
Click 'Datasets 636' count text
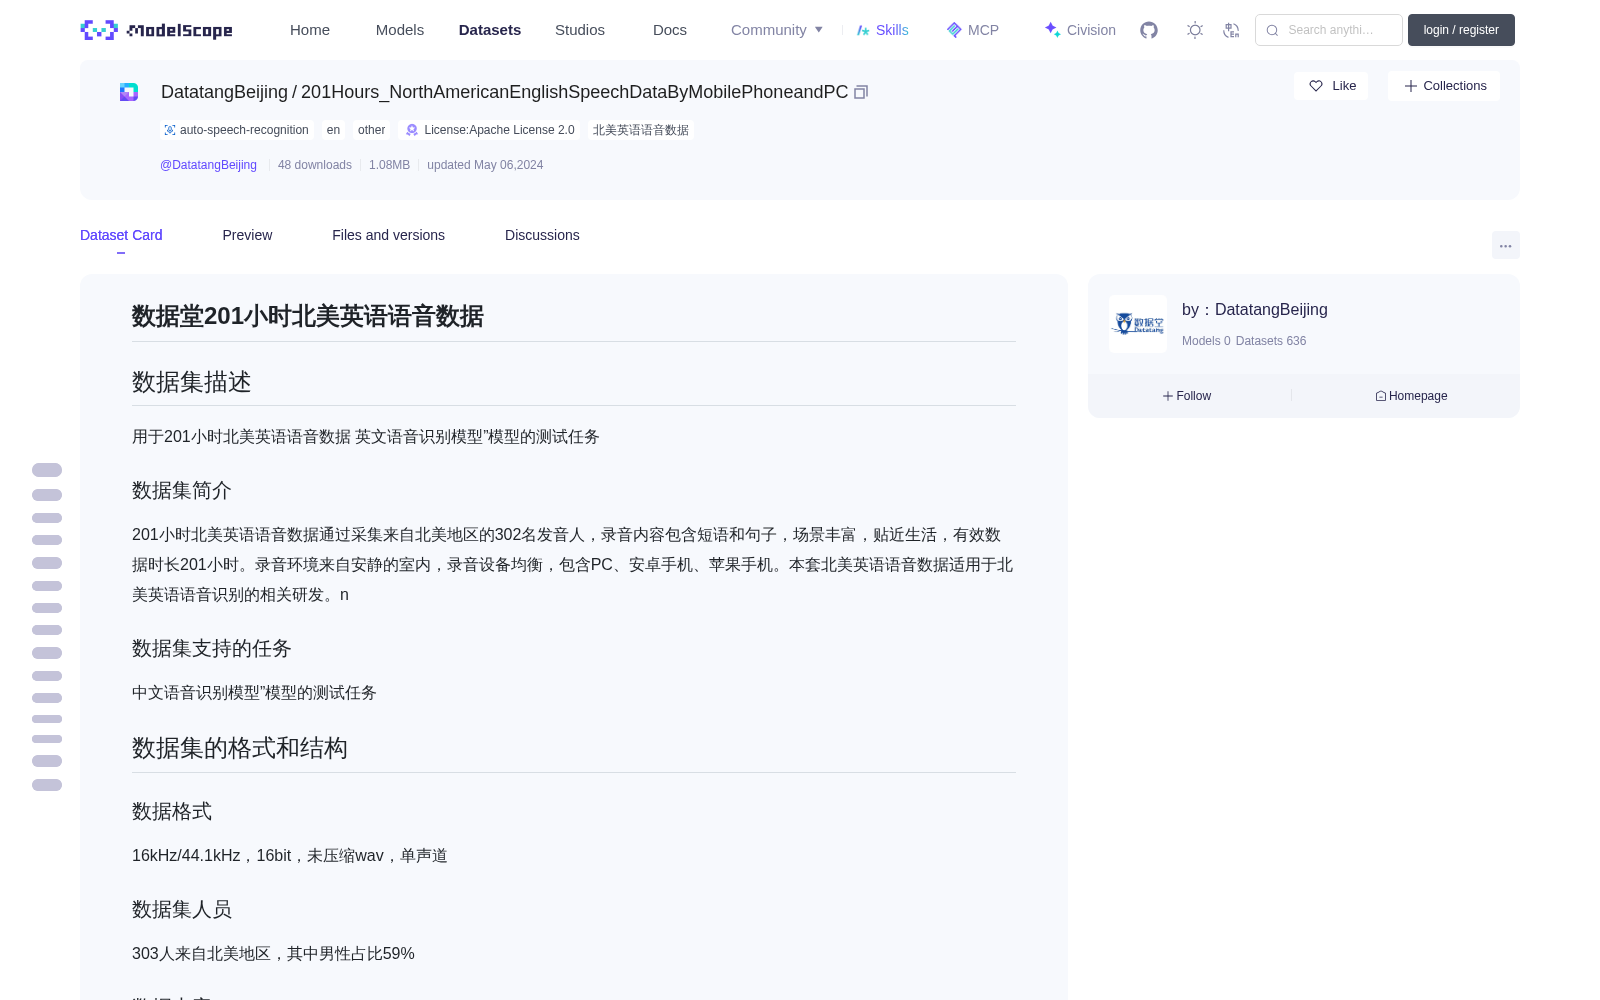1271,341
